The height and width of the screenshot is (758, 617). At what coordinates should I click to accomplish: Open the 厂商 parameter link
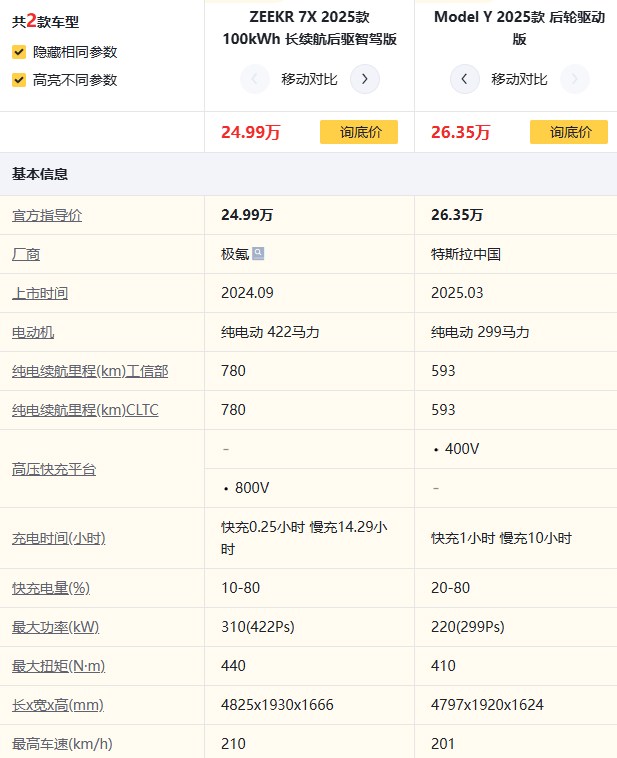[26, 254]
